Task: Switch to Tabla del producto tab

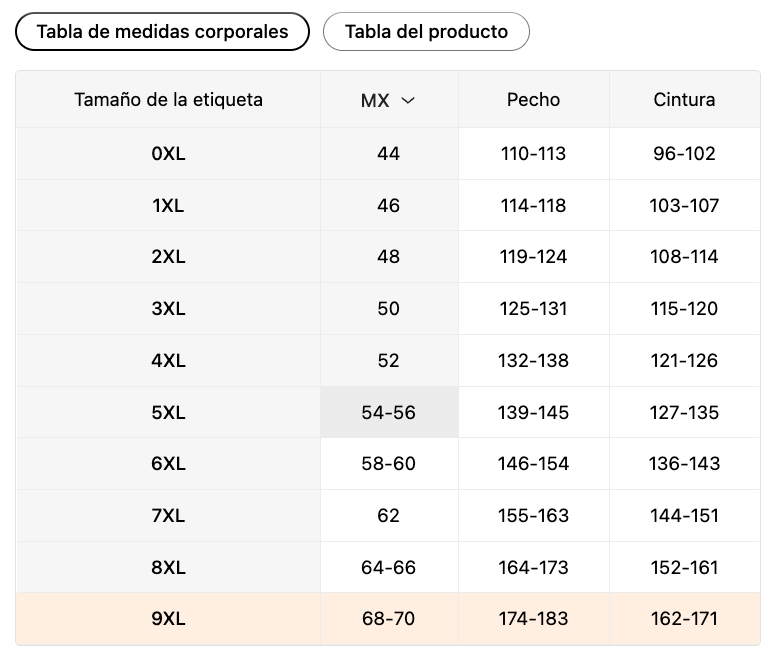Action: pos(426,32)
